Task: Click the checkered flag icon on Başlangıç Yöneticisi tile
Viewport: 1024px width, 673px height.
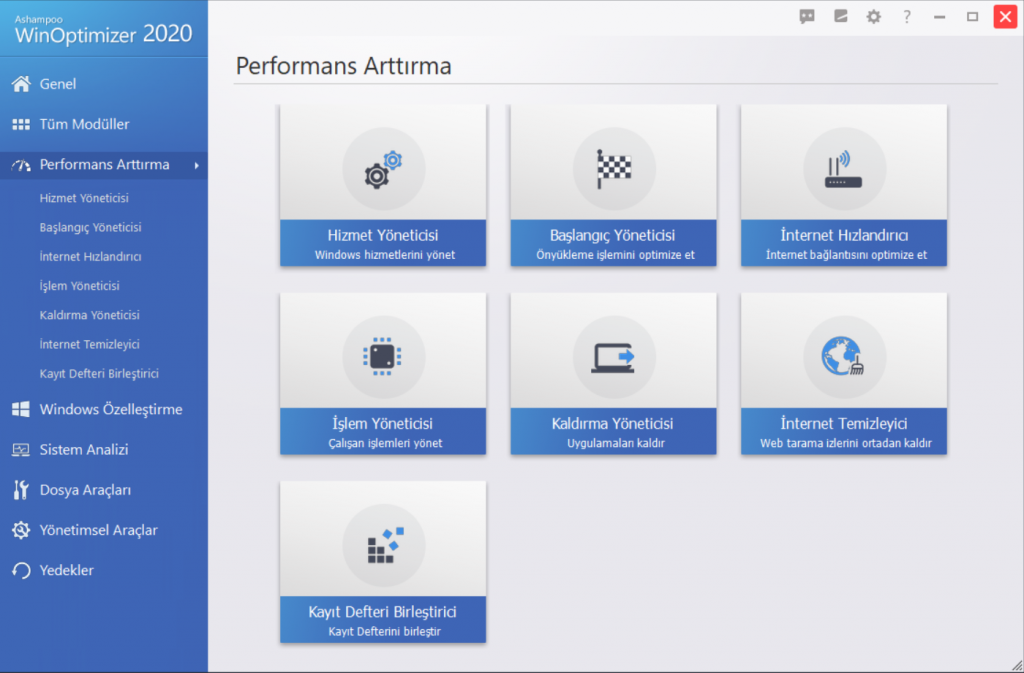Action: [613, 169]
